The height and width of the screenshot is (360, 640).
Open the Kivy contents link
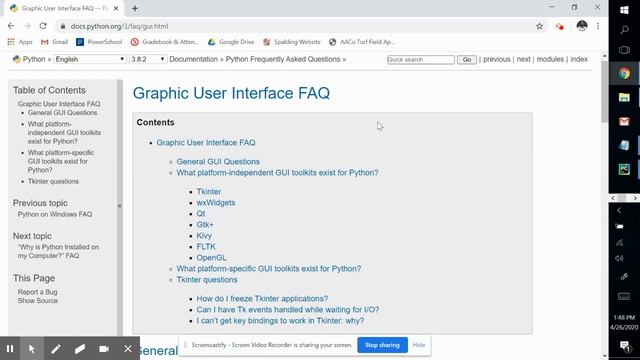click(204, 236)
